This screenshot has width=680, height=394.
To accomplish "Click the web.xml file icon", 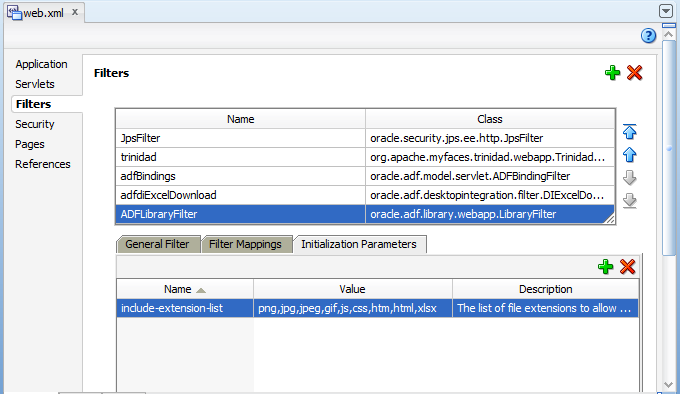I will [x=14, y=13].
